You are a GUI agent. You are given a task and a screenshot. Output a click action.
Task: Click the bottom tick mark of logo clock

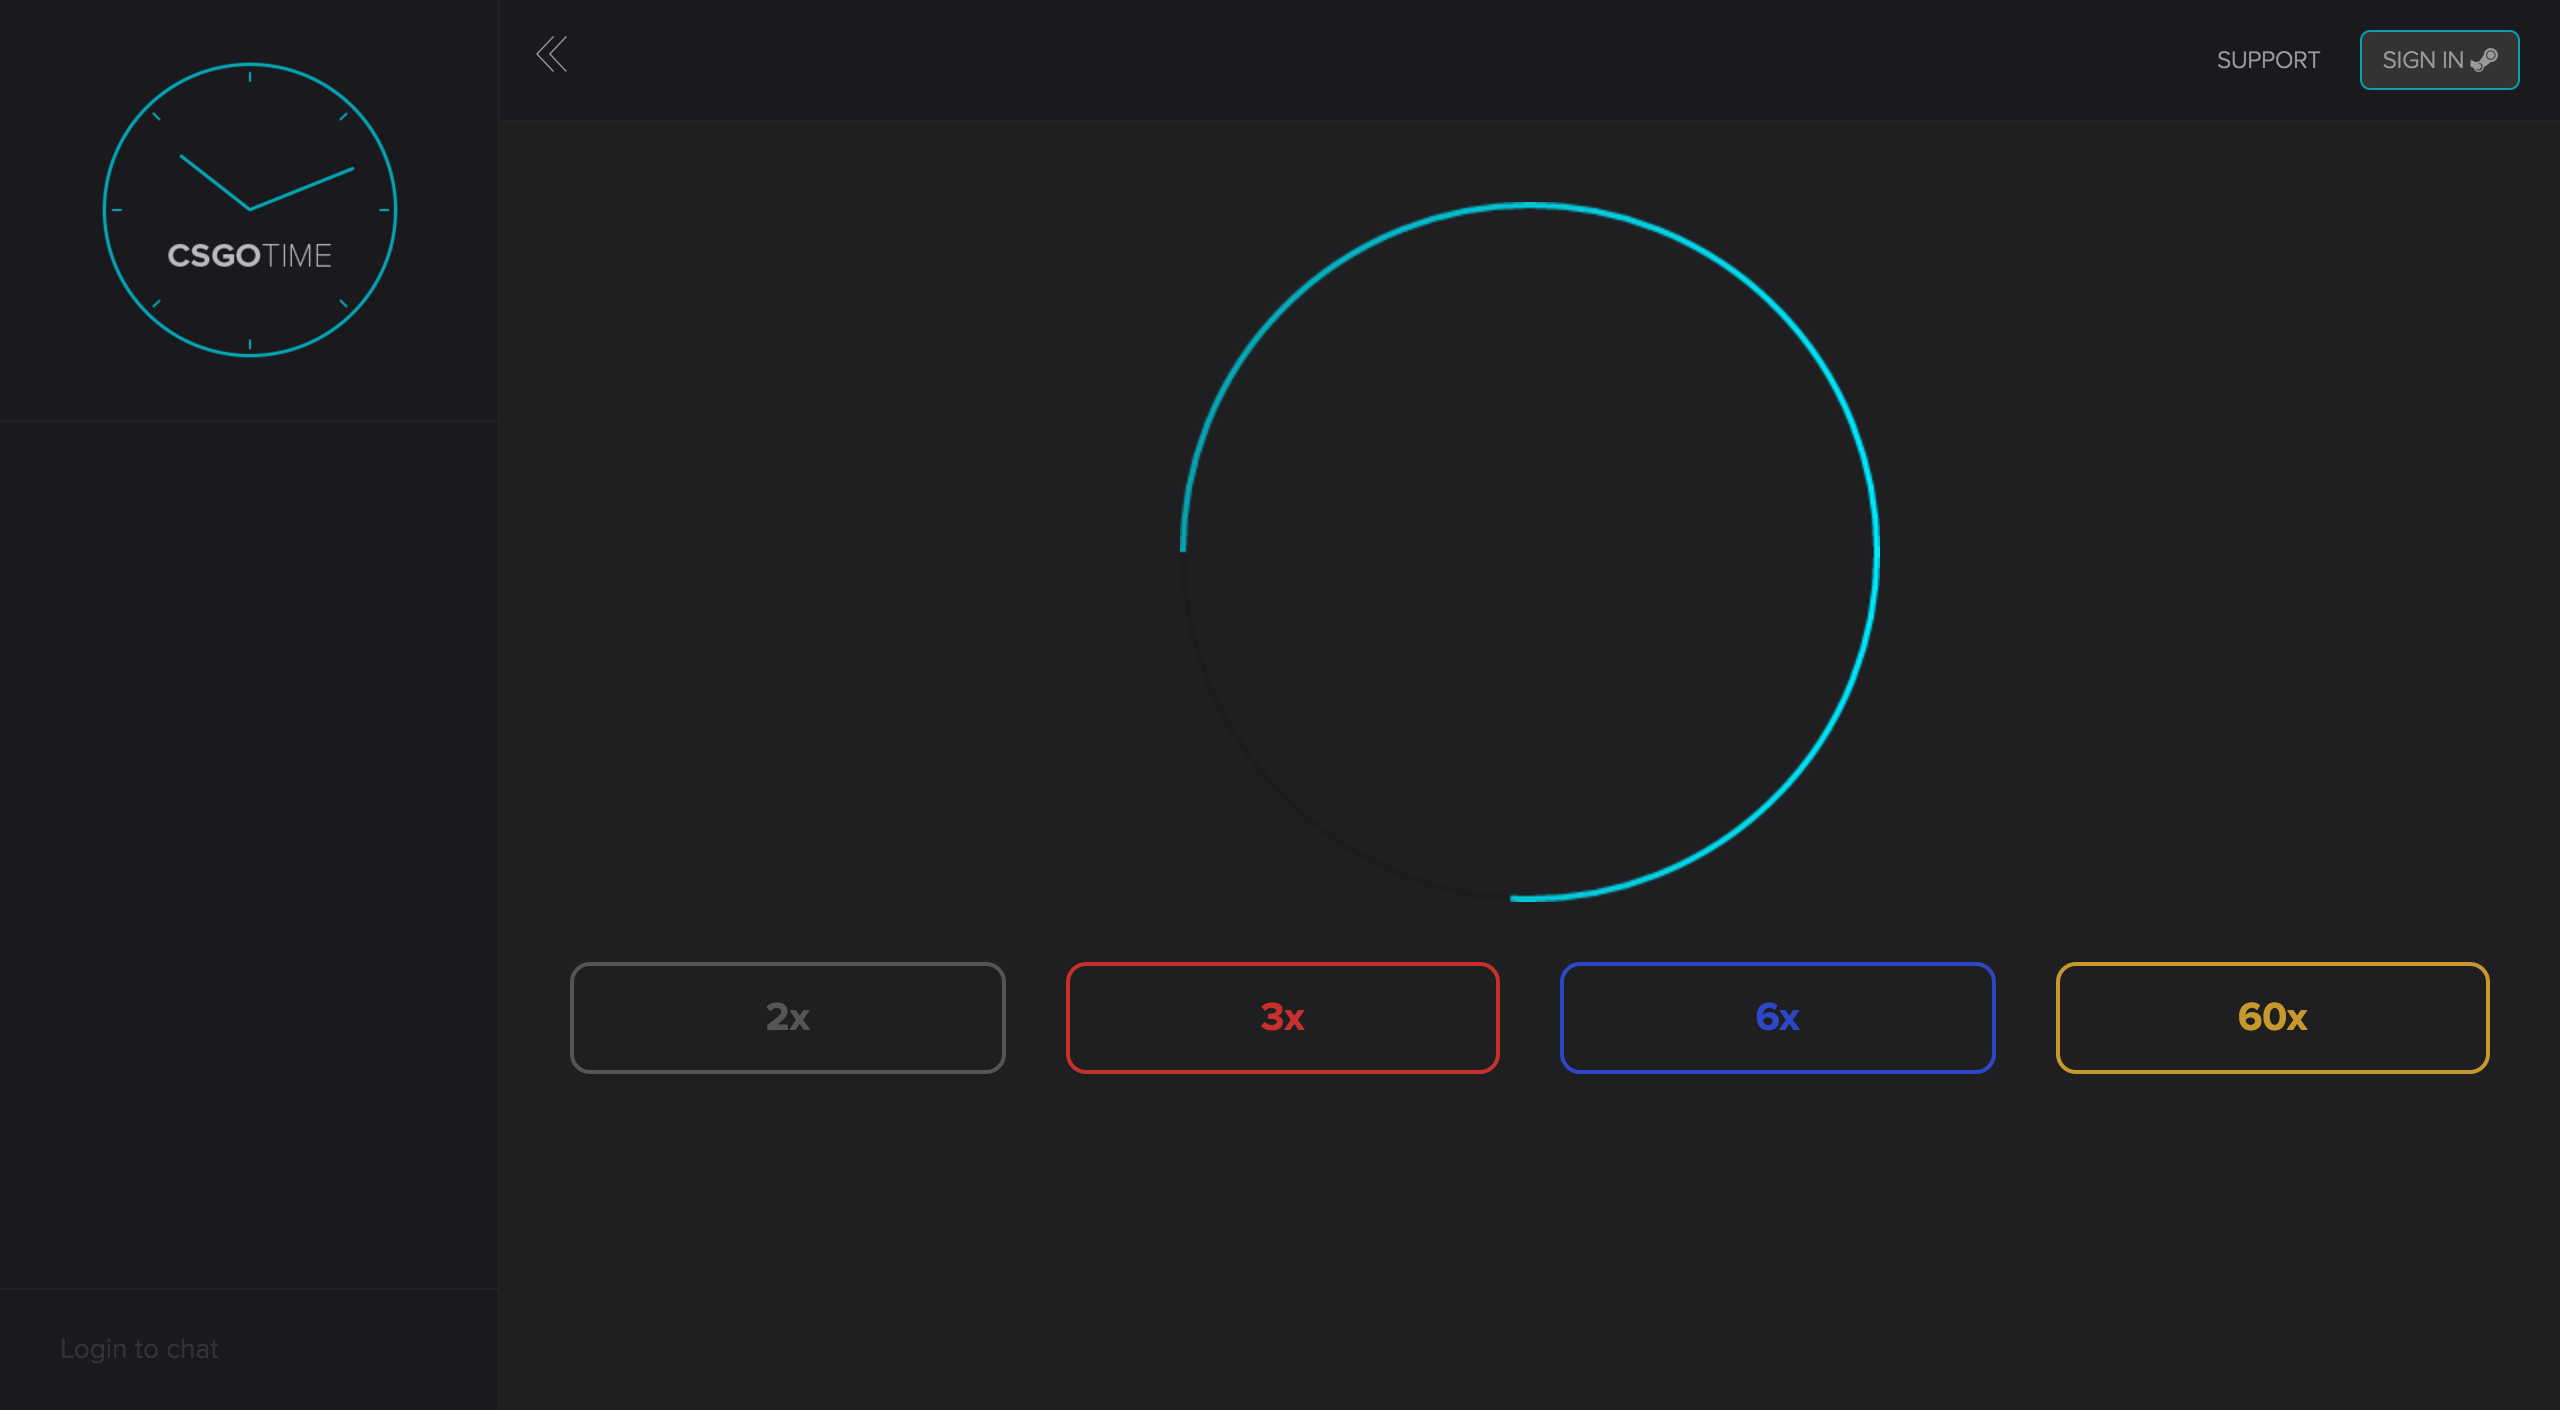click(x=250, y=344)
